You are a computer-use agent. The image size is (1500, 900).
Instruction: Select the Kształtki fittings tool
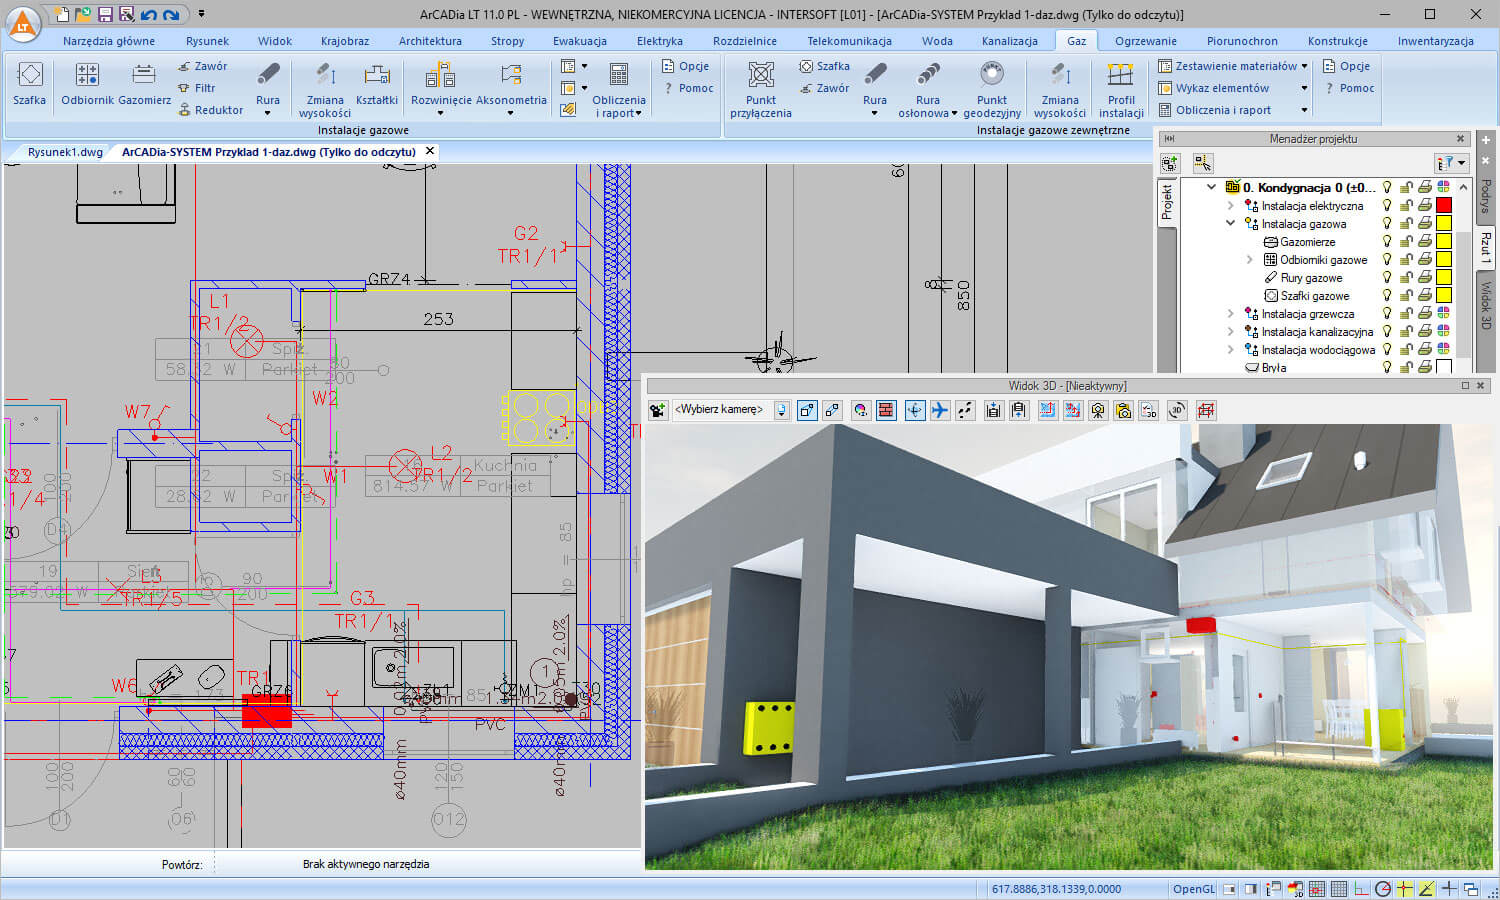(377, 84)
